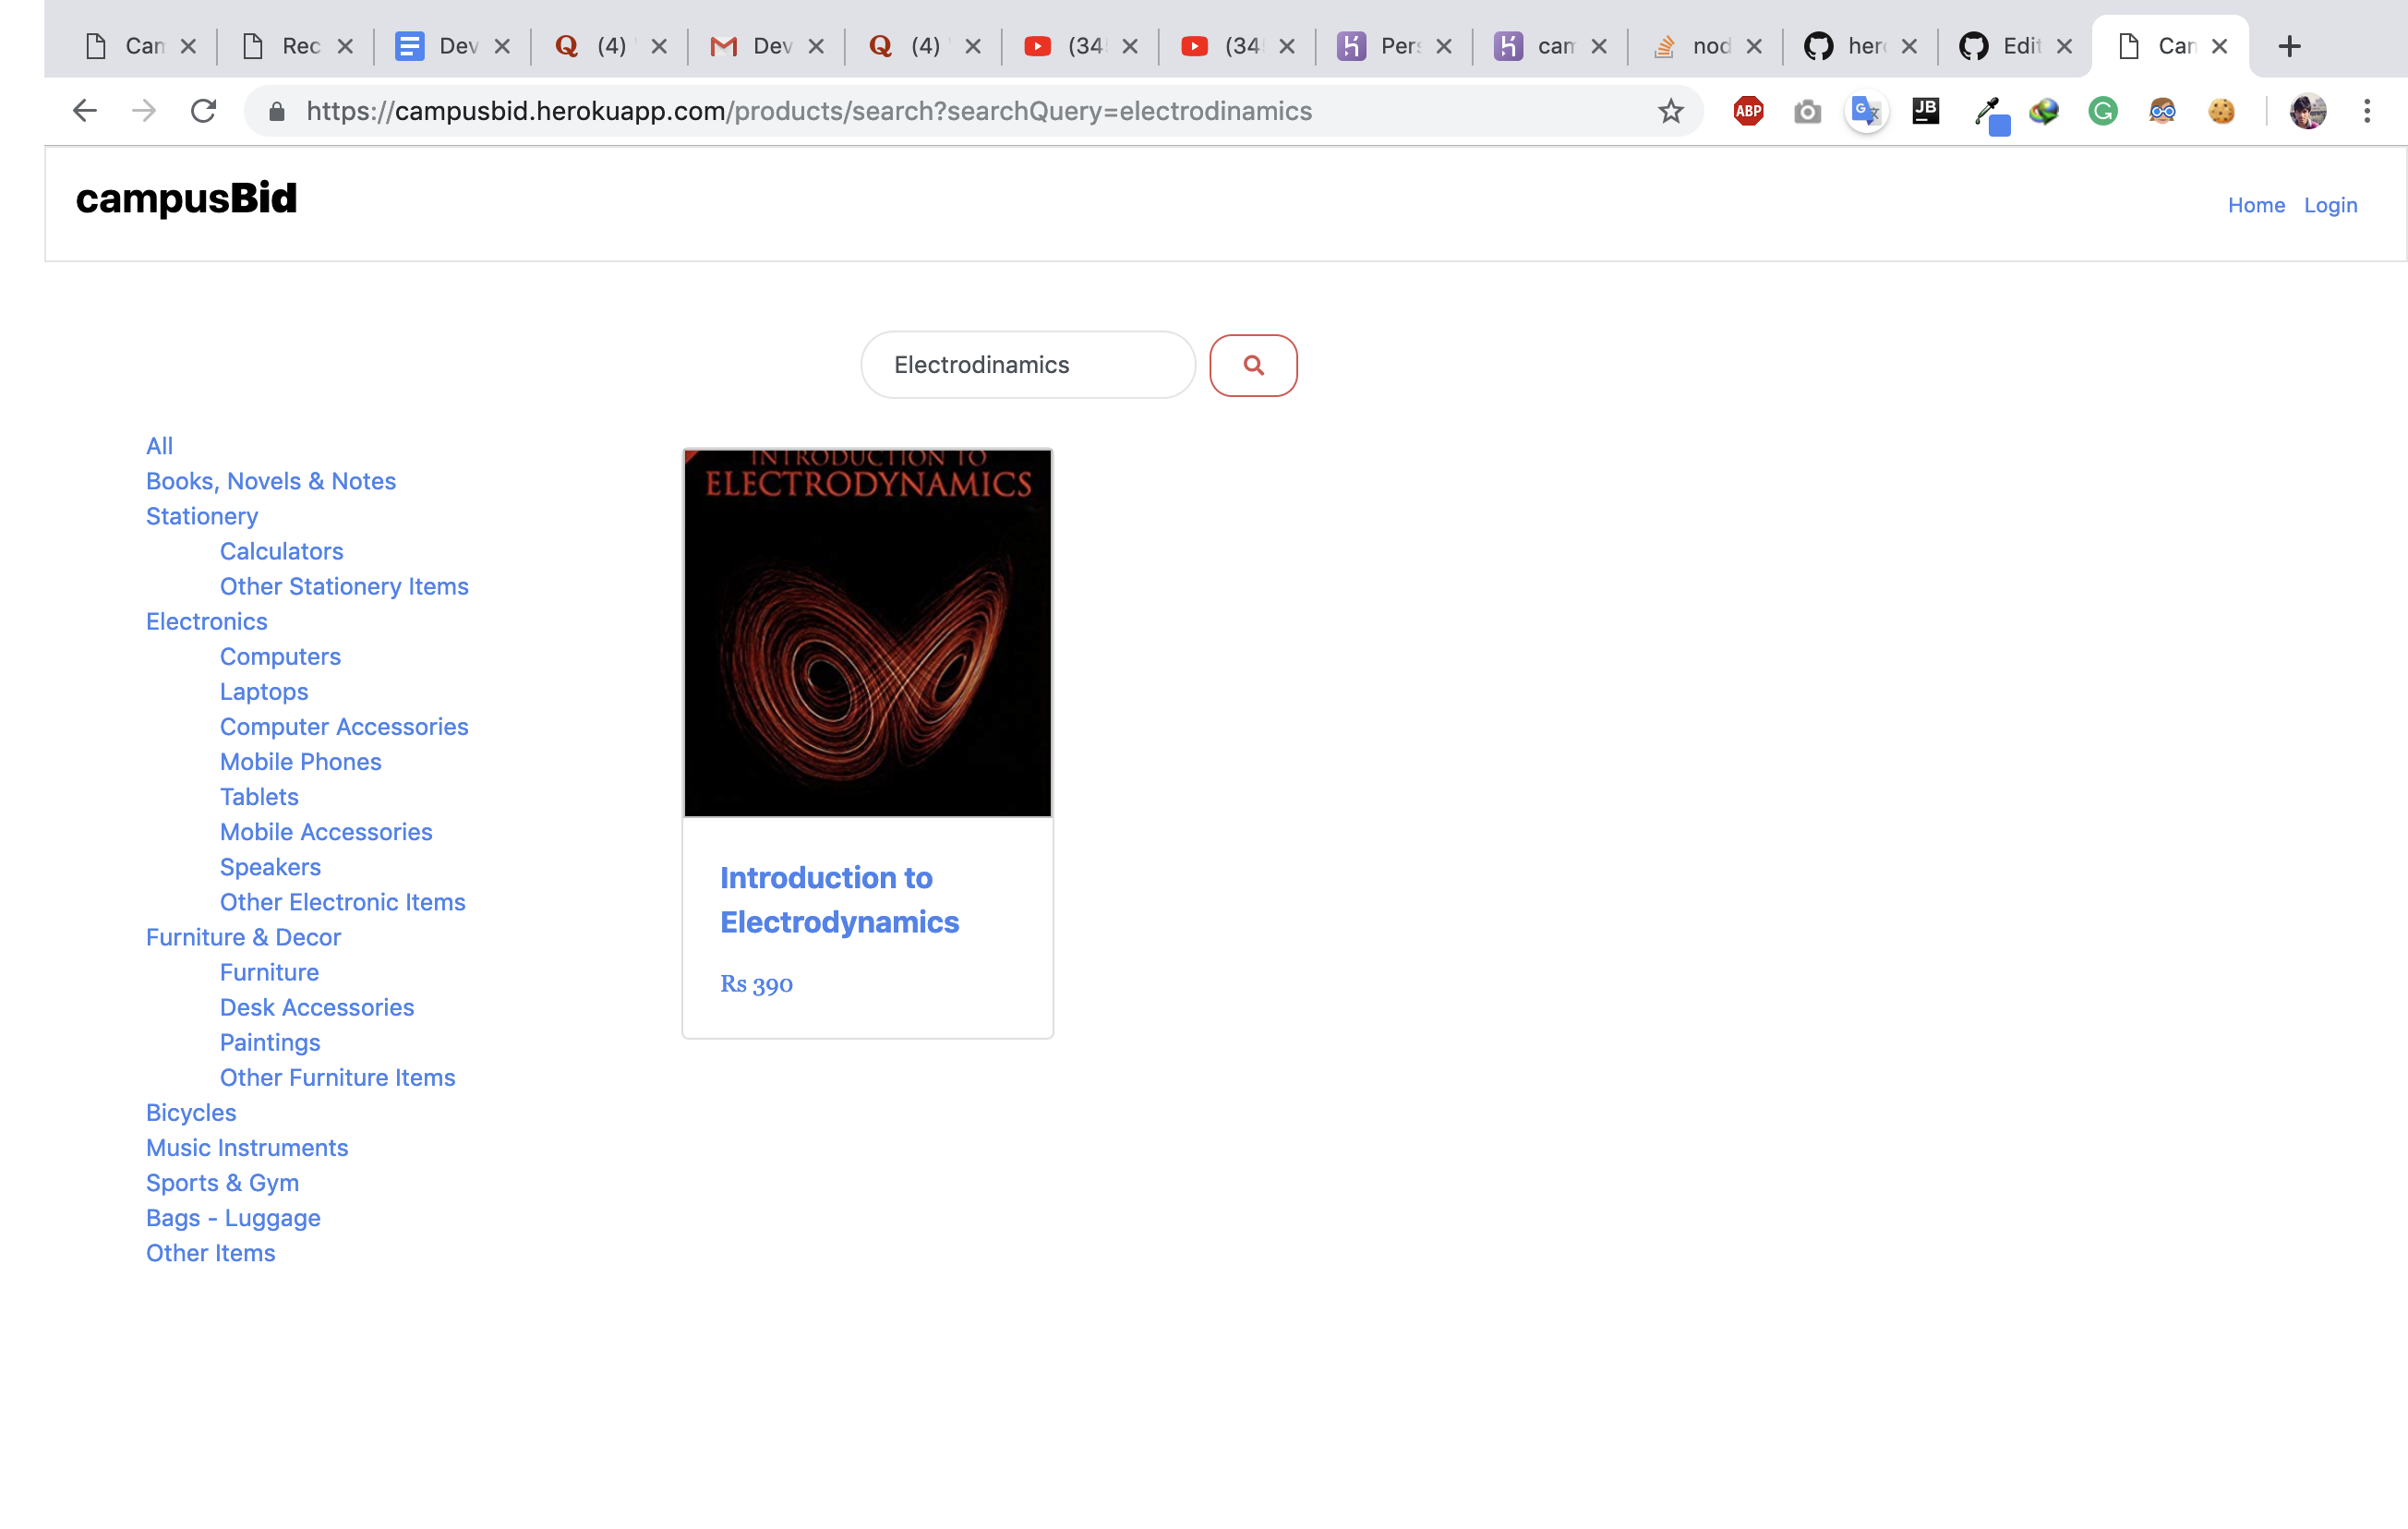This screenshot has width=2408, height=1529.
Task: Click the Login link in top right
Action: point(2329,204)
